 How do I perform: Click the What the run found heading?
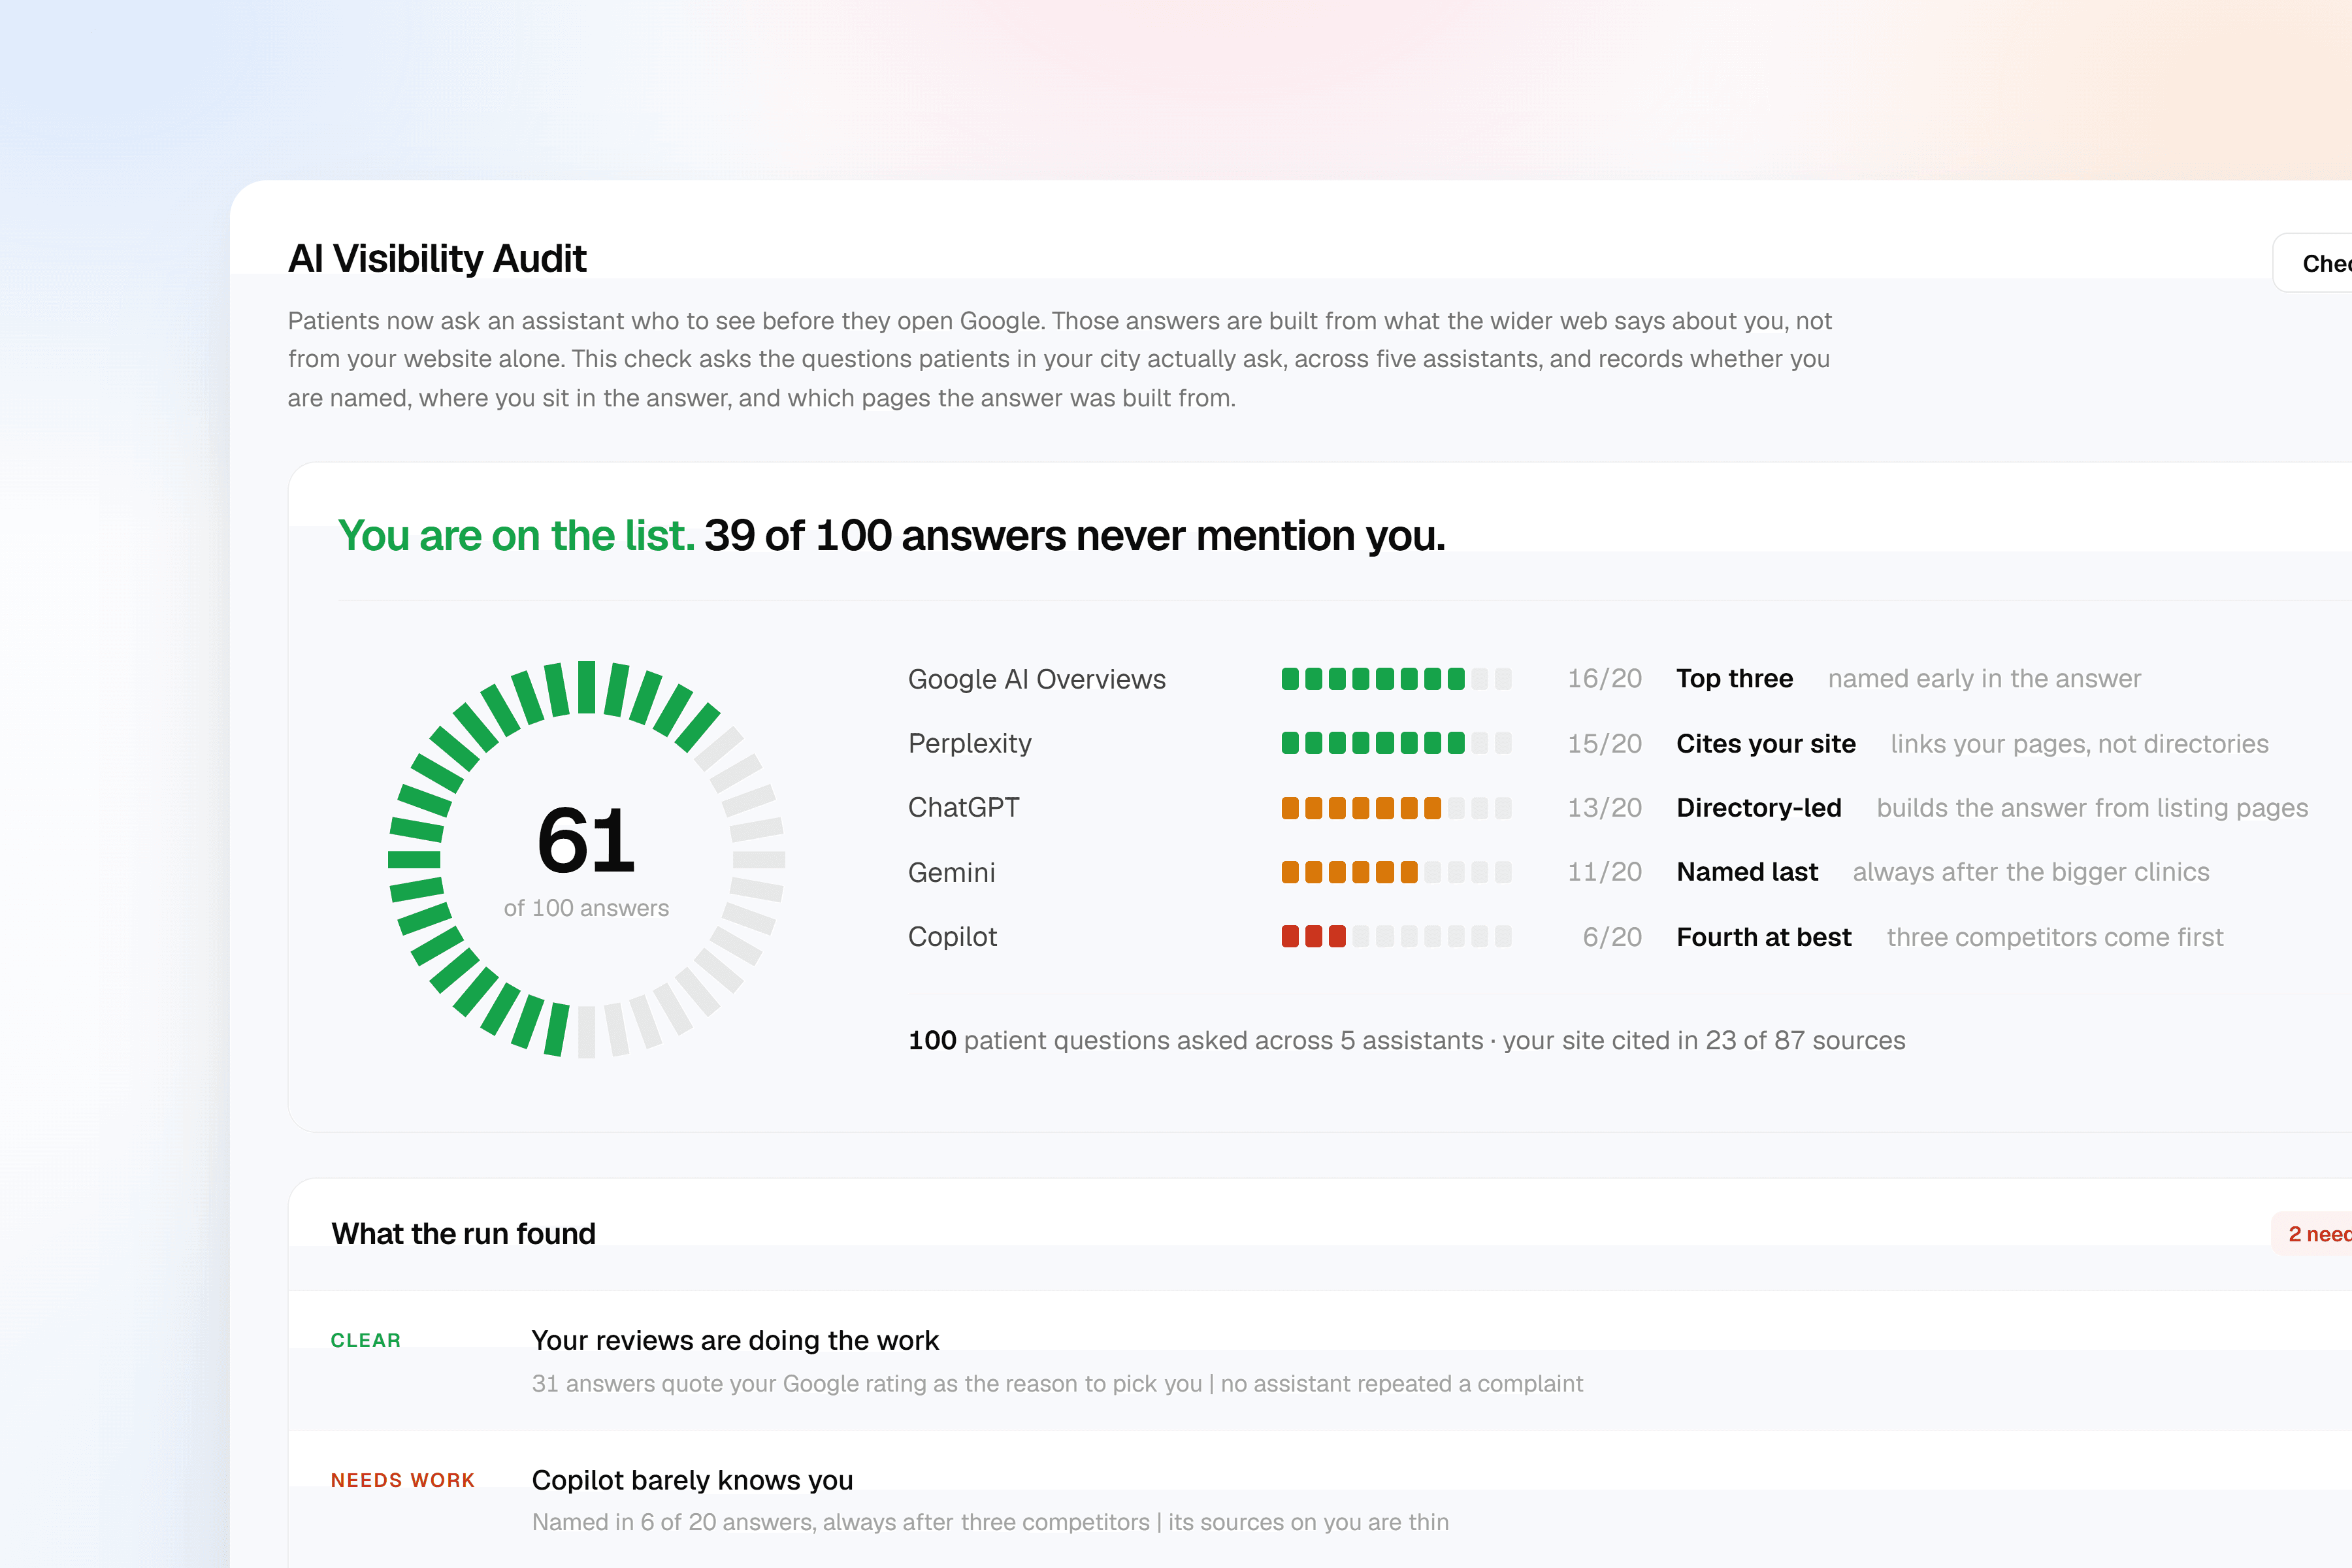click(x=463, y=1233)
